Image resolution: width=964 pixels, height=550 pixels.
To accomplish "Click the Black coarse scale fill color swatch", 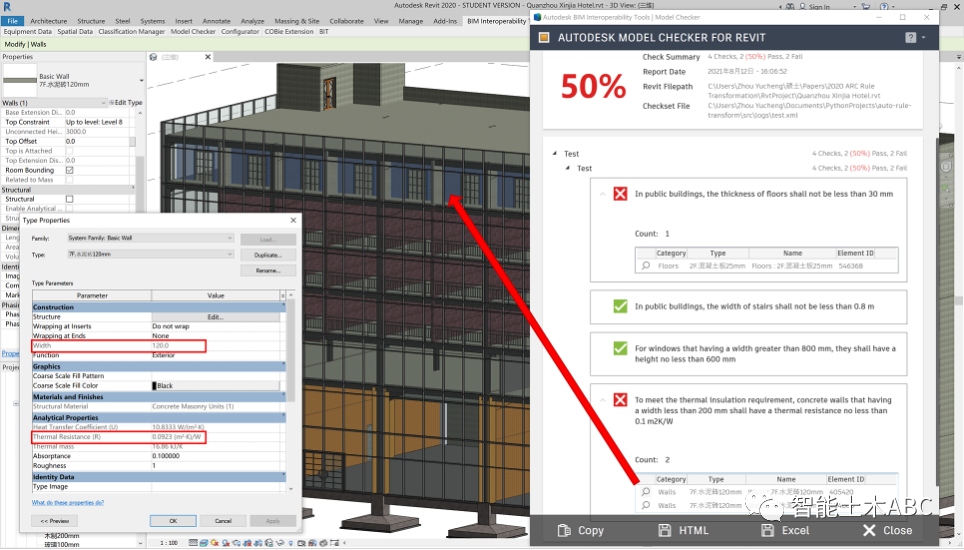I will click(156, 386).
